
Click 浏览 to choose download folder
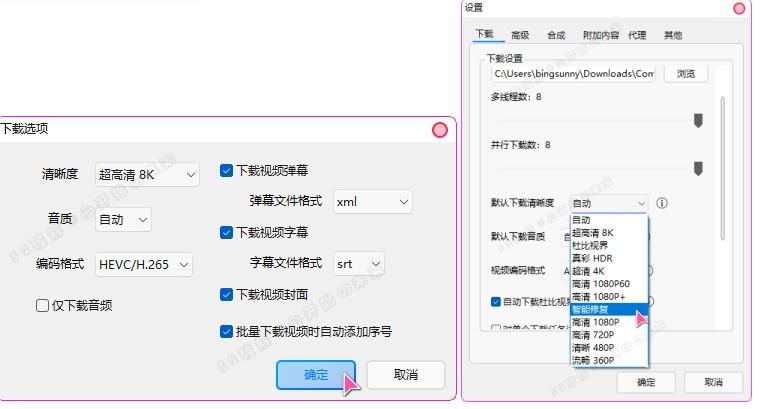(x=685, y=74)
